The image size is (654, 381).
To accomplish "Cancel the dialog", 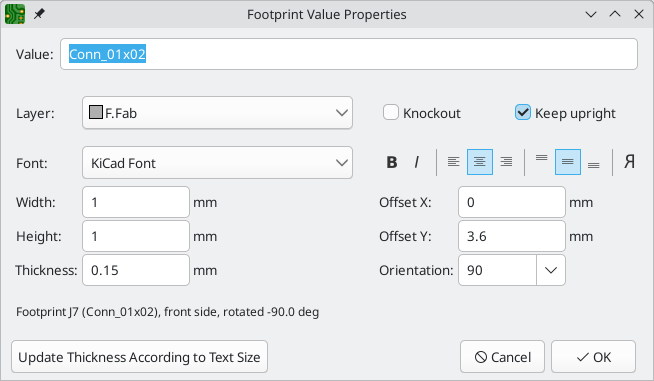I will pyautogui.click(x=502, y=357).
